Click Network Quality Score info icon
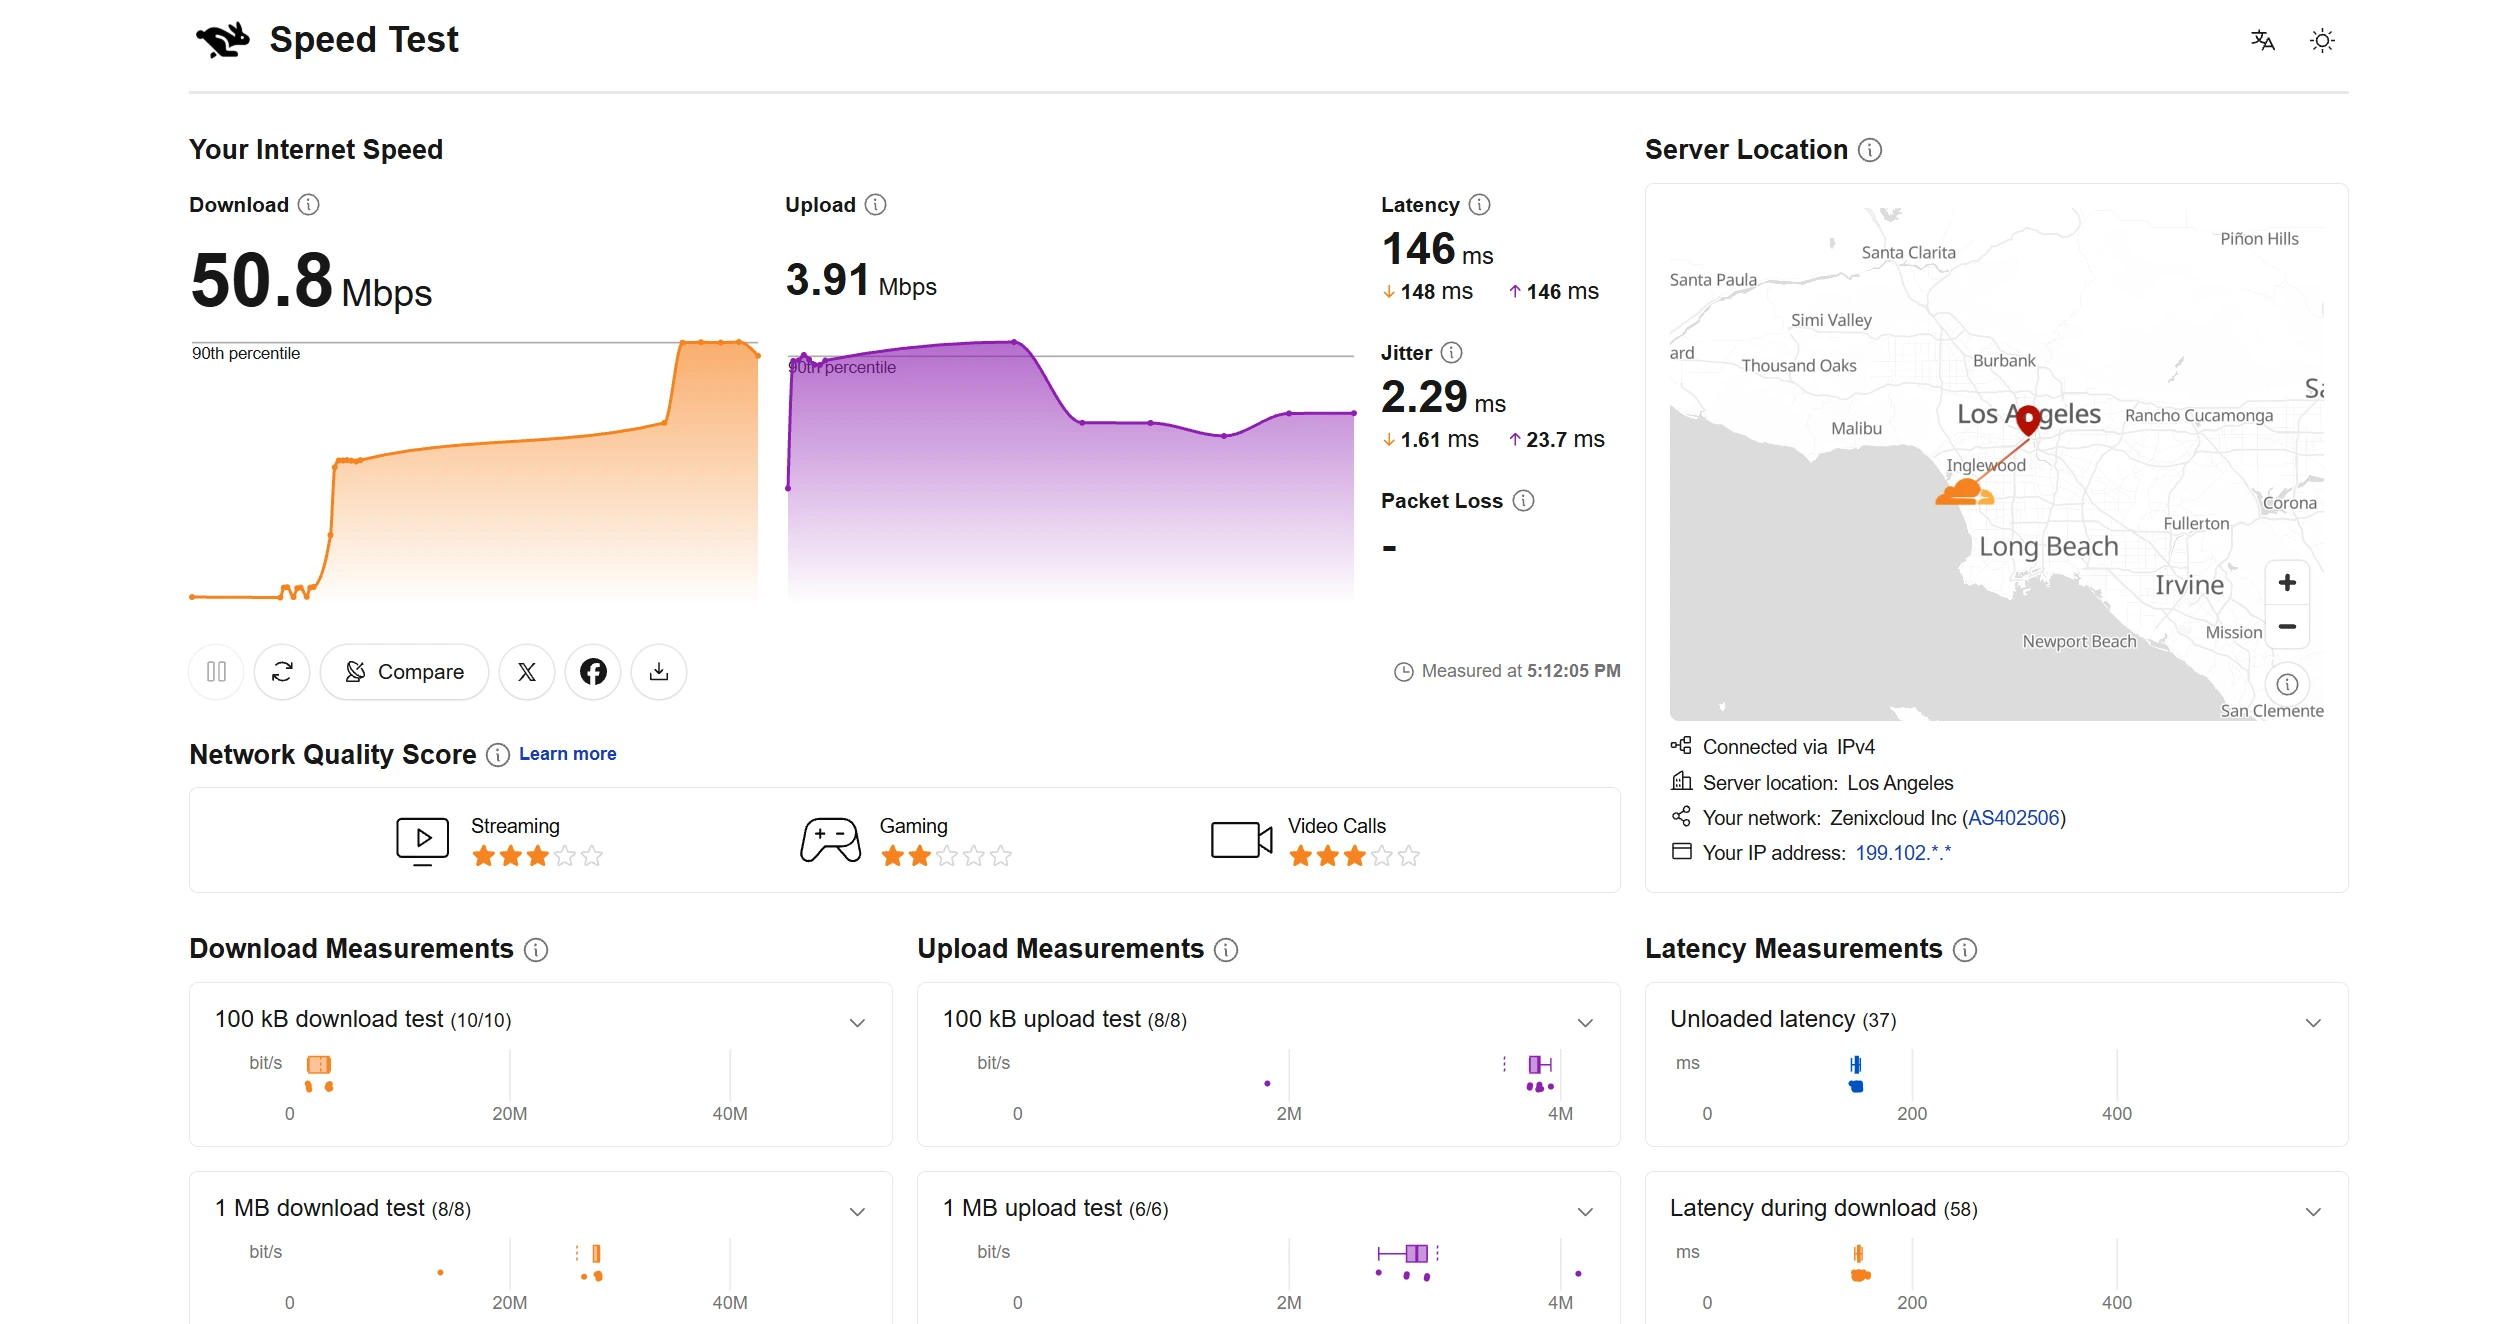Image resolution: width=2517 pixels, height=1324 pixels. click(x=498, y=755)
